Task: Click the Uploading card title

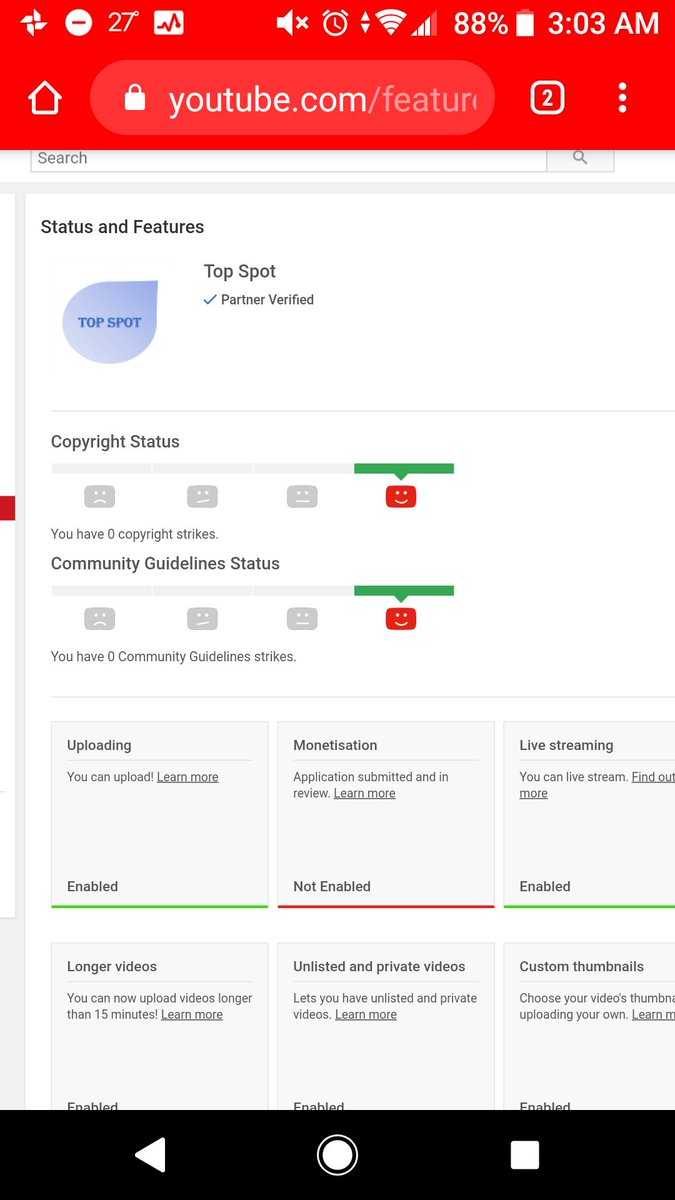Action: tap(99, 745)
